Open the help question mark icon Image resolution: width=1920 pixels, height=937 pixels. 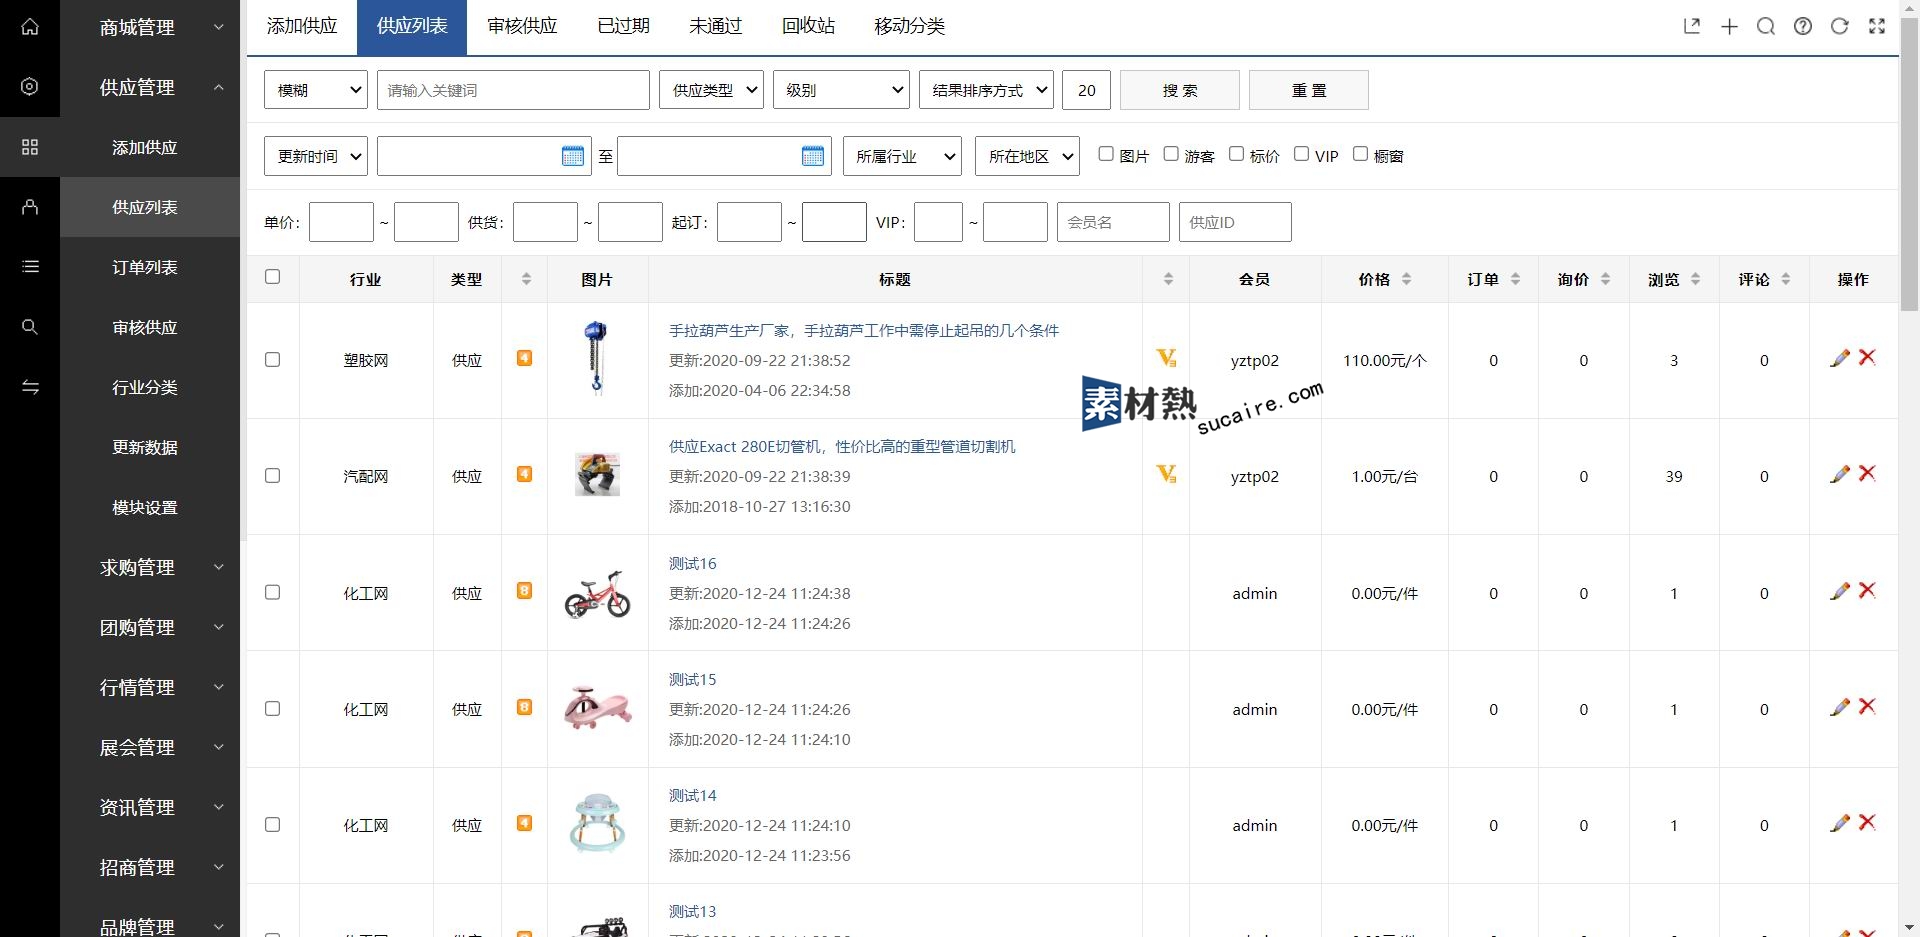tap(1802, 27)
